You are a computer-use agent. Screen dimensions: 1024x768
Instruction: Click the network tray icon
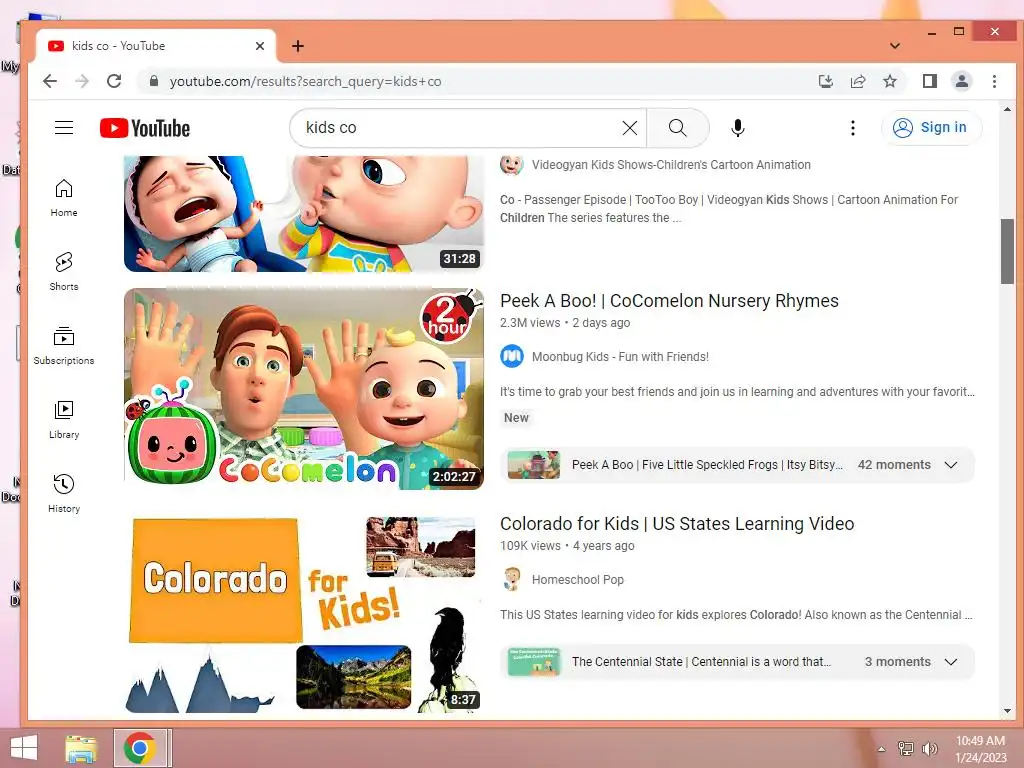pyautogui.click(x=905, y=748)
